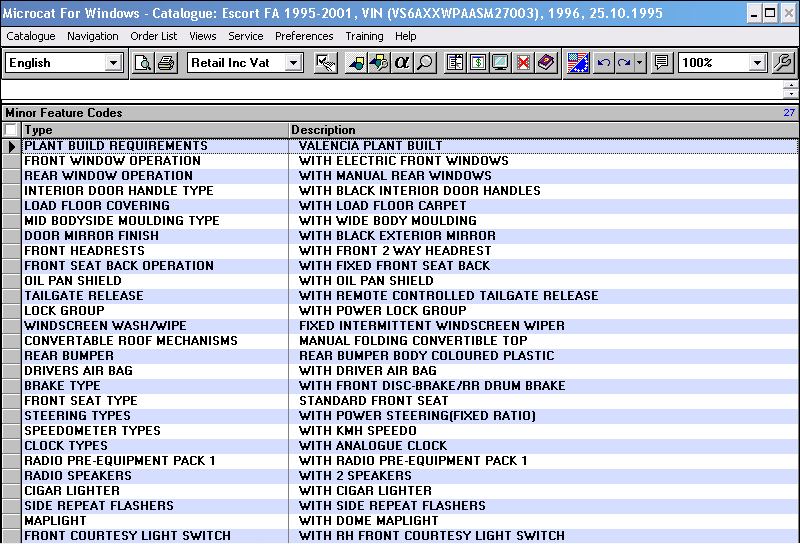Open the Retail Inc Vat price dropdown
The width and height of the screenshot is (800, 544).
[293, 63]
